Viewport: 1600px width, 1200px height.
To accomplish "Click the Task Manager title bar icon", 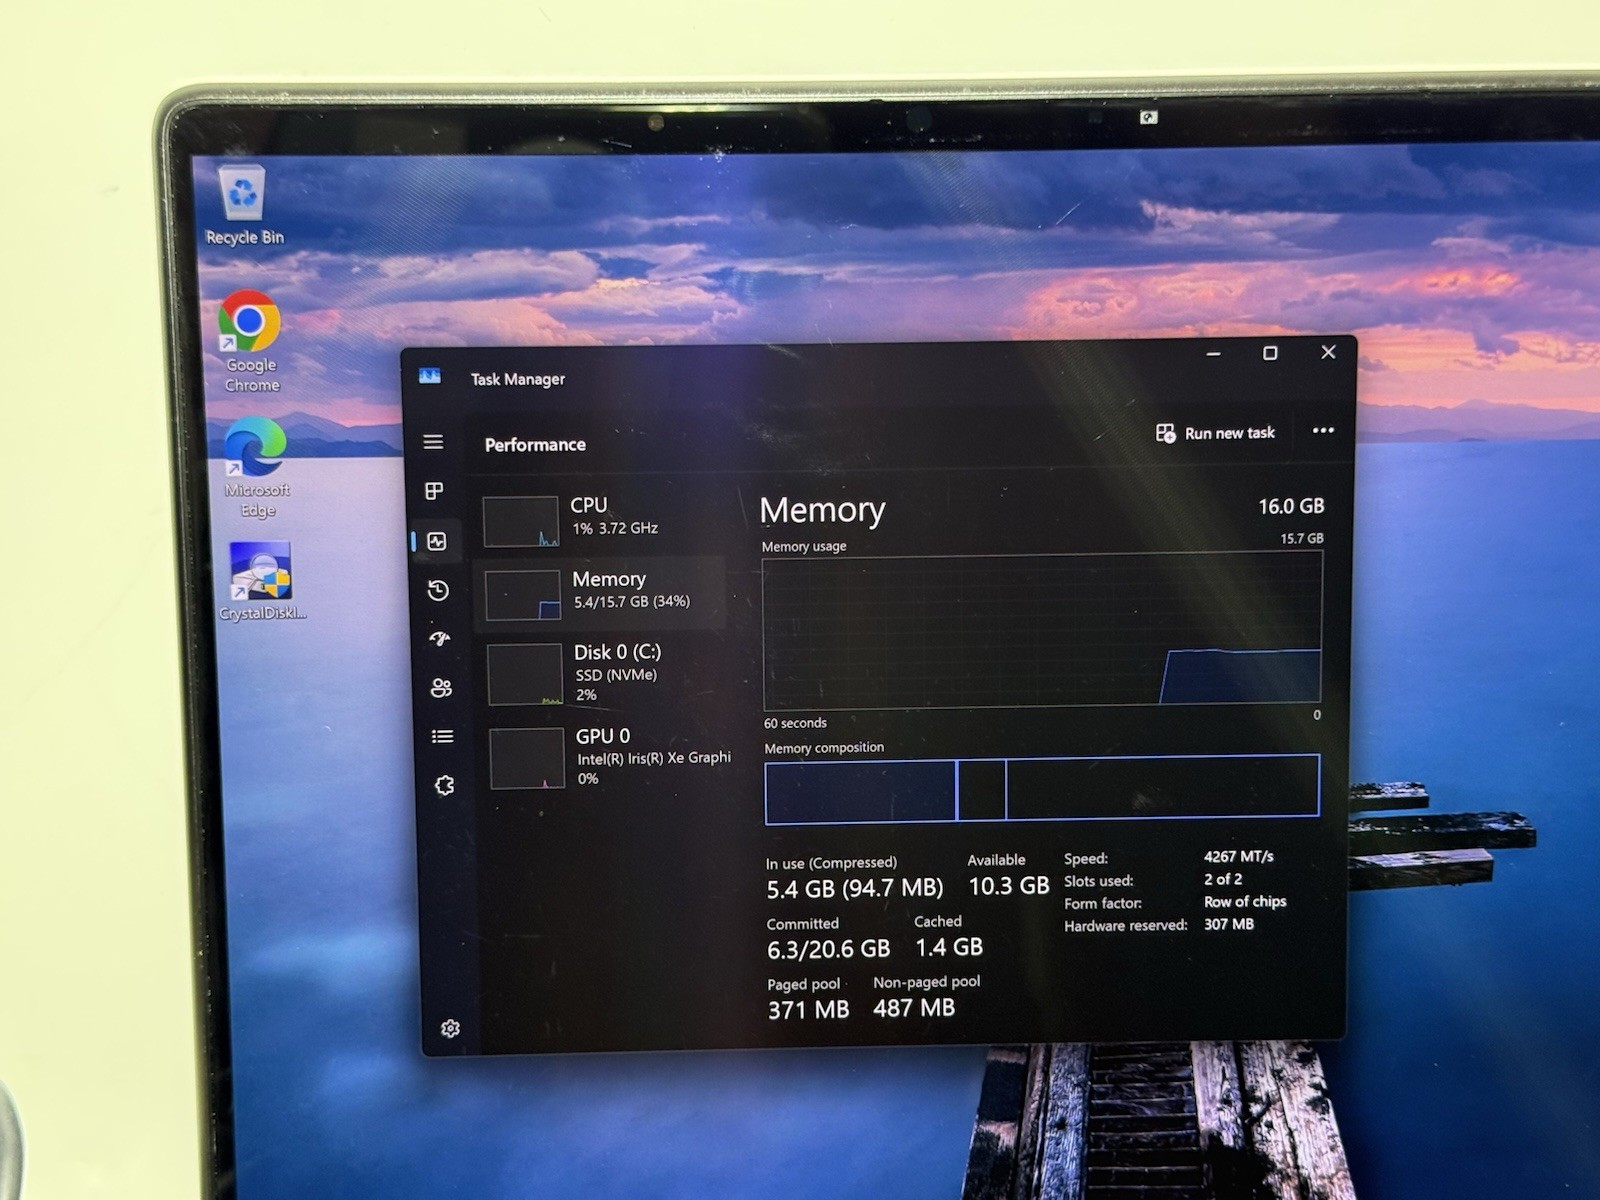I will (x=430, y=376).
